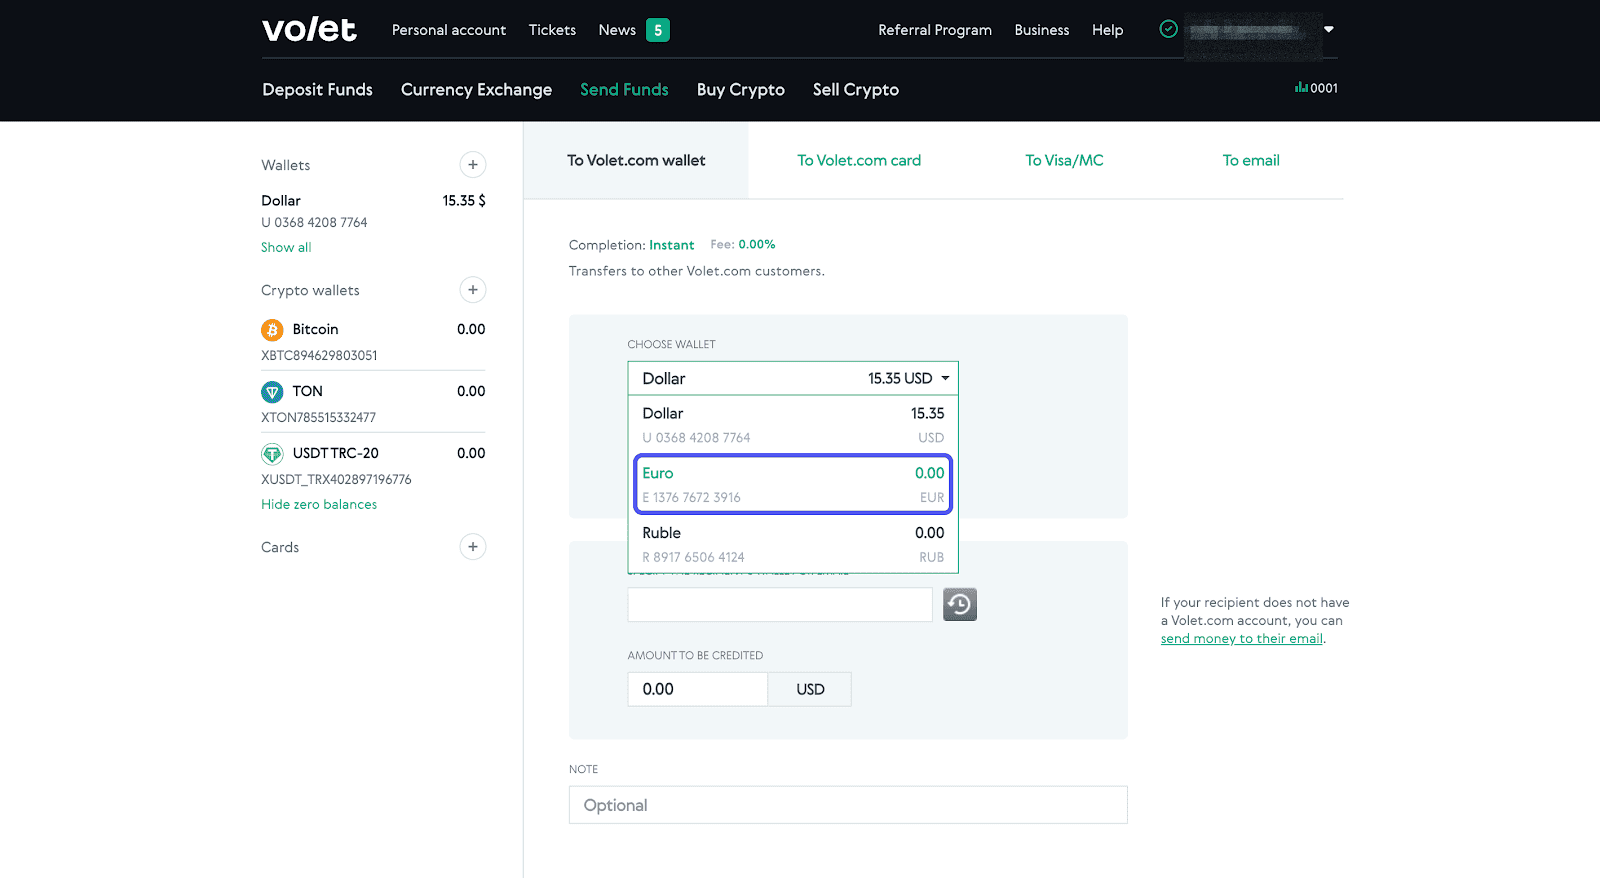Expand the account menu arrow
The image size is (1600, 878).
pos(1329,29)
